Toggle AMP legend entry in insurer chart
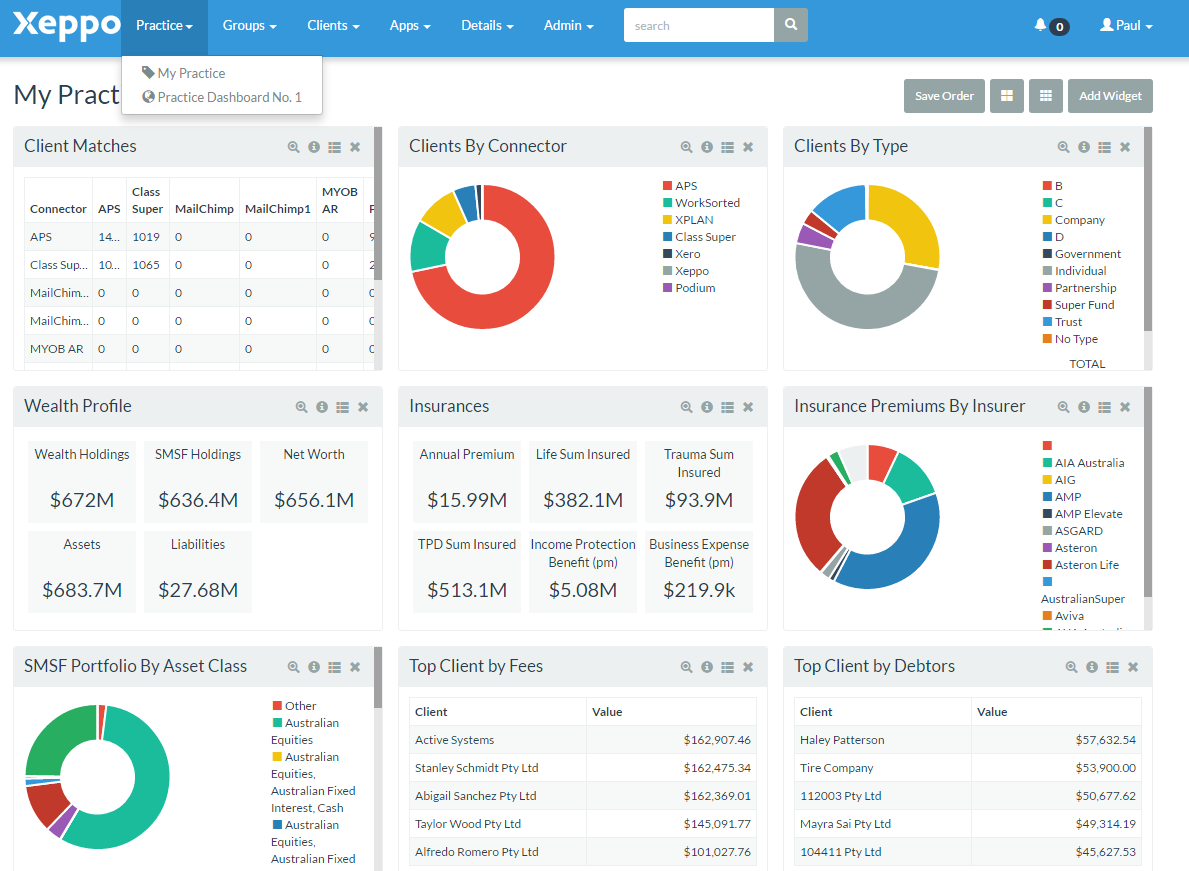Viewport: 1189px width, 871px height. 1067,497
